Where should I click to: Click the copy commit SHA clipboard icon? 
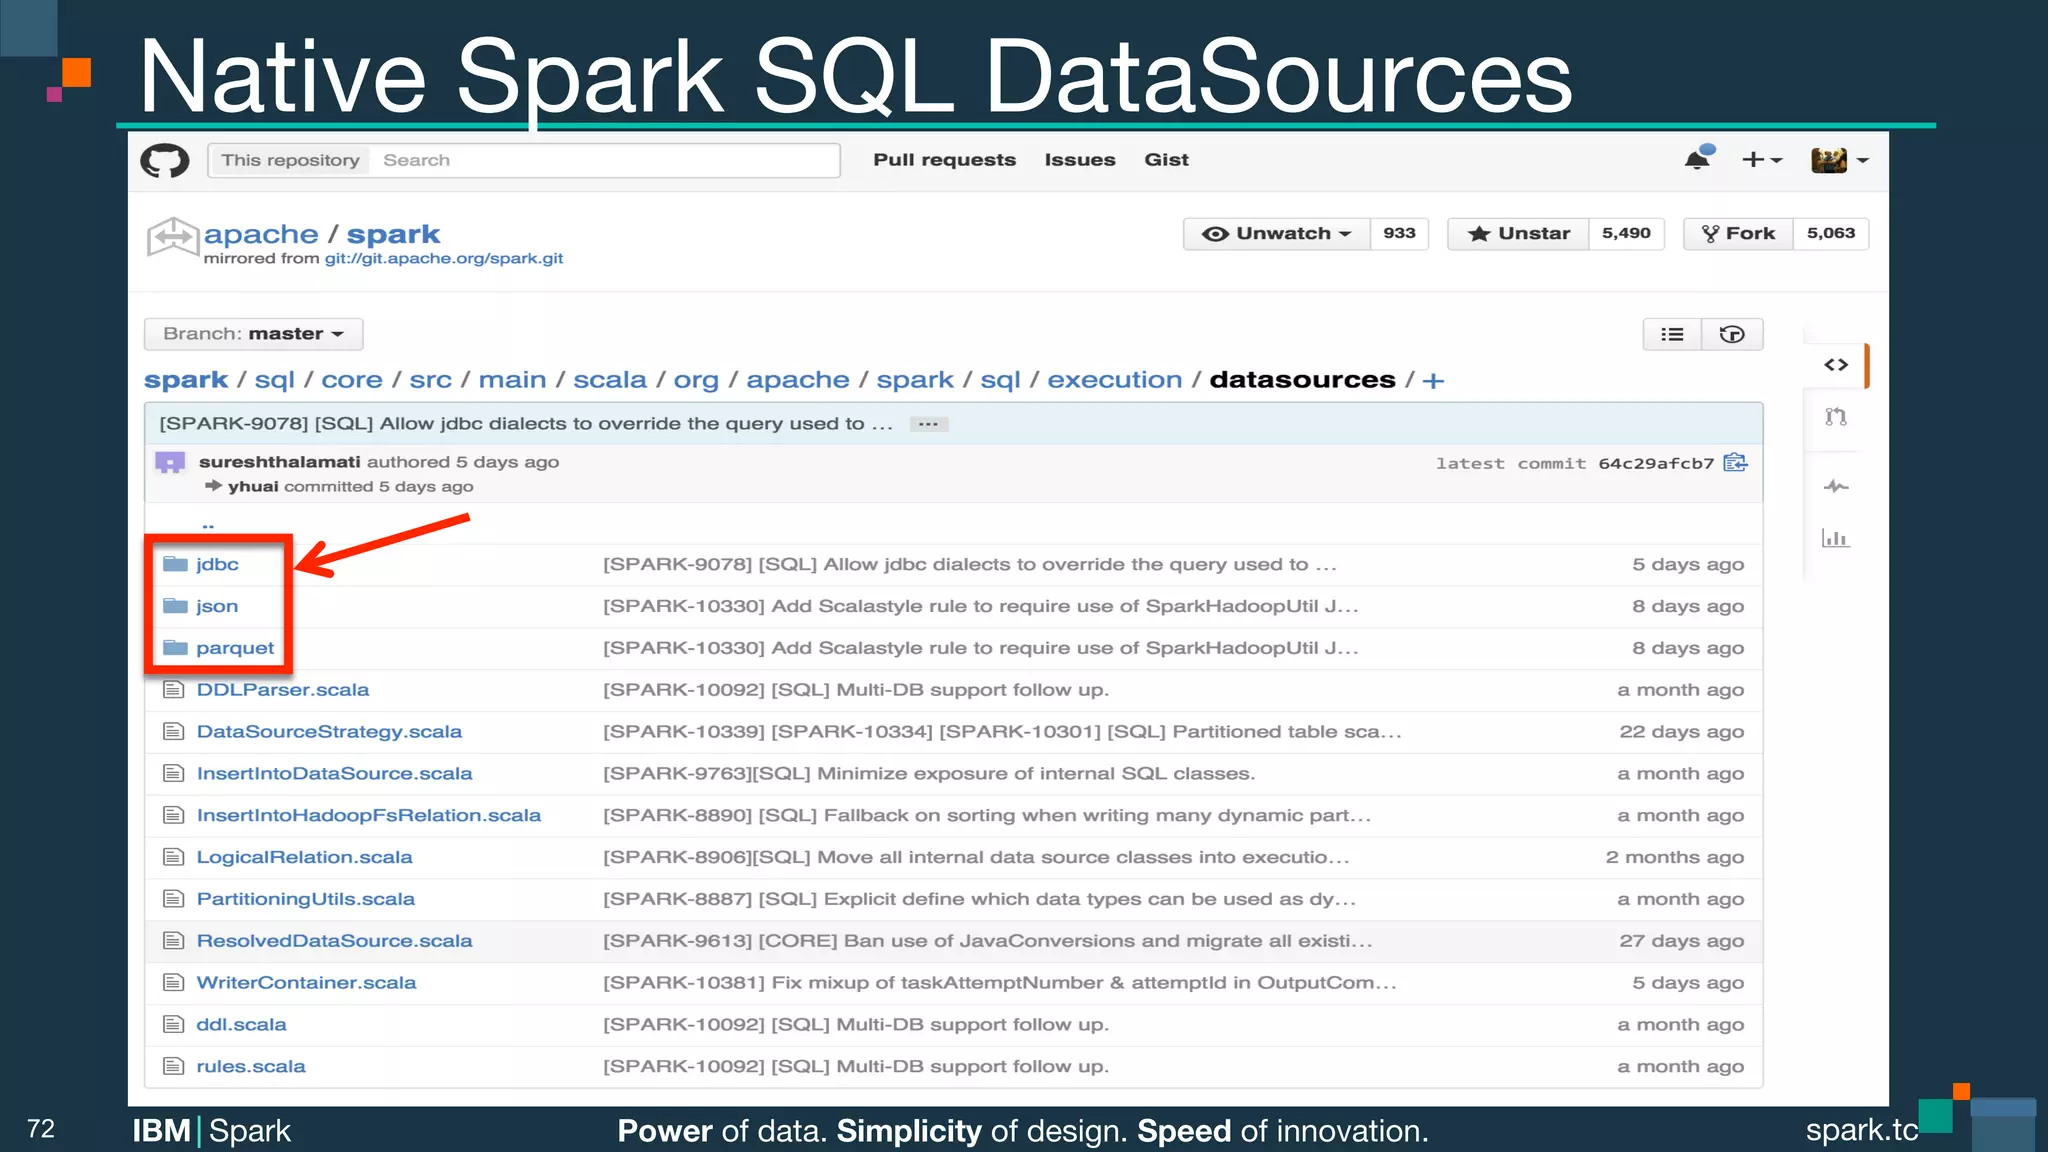(1735, 462)
